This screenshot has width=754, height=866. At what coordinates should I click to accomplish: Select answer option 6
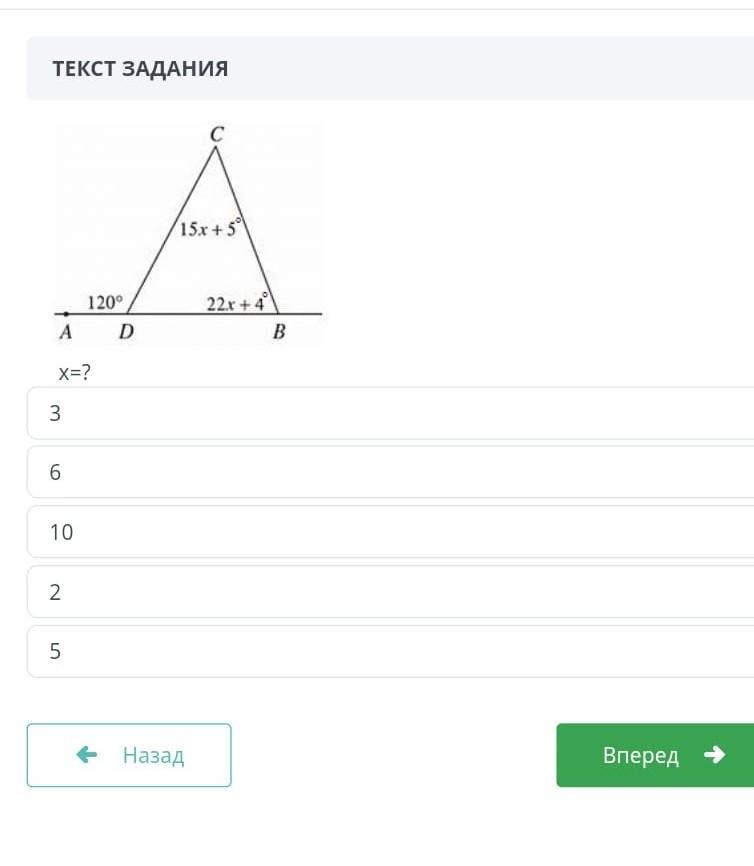pyautogui.click(x=390, y=472)
